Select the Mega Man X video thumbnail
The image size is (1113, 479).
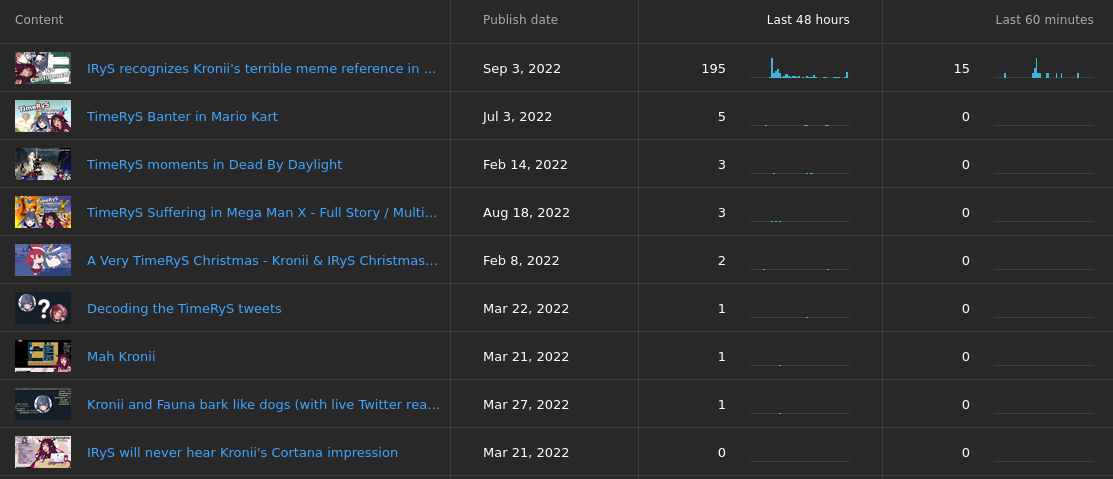point(43,212)
